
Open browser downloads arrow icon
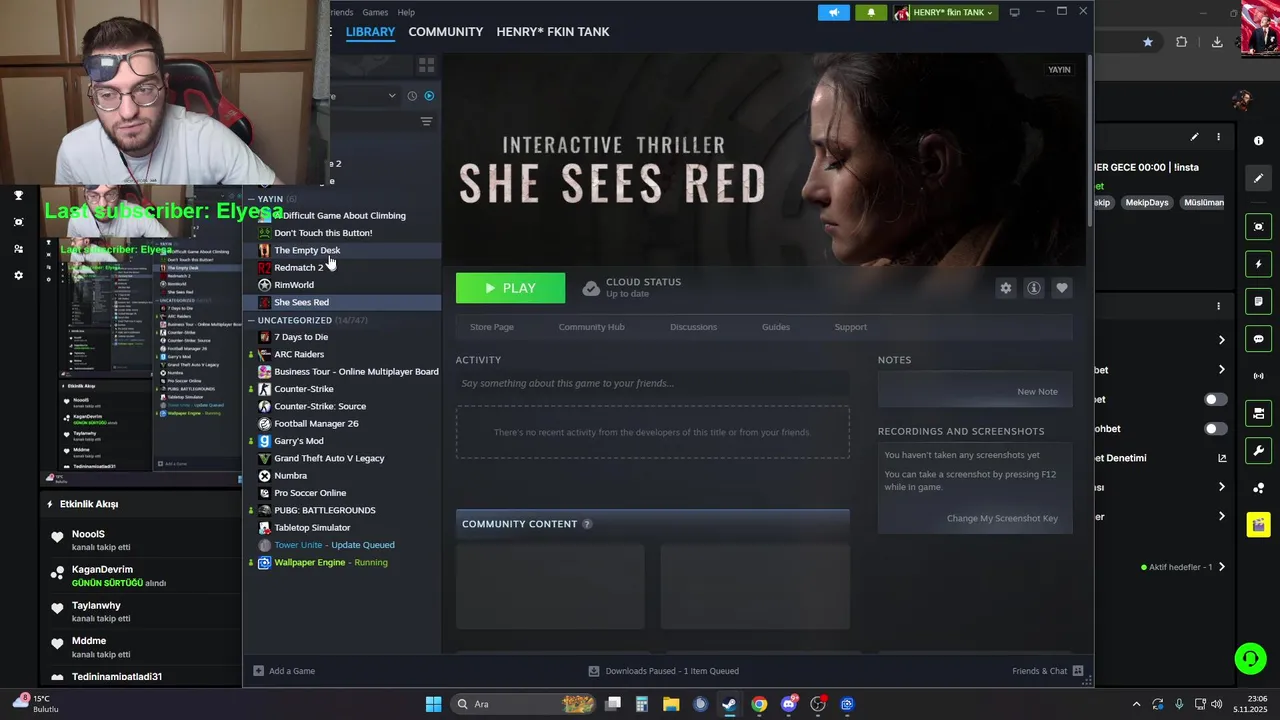pyautogui.click(x=1217, y=42)
